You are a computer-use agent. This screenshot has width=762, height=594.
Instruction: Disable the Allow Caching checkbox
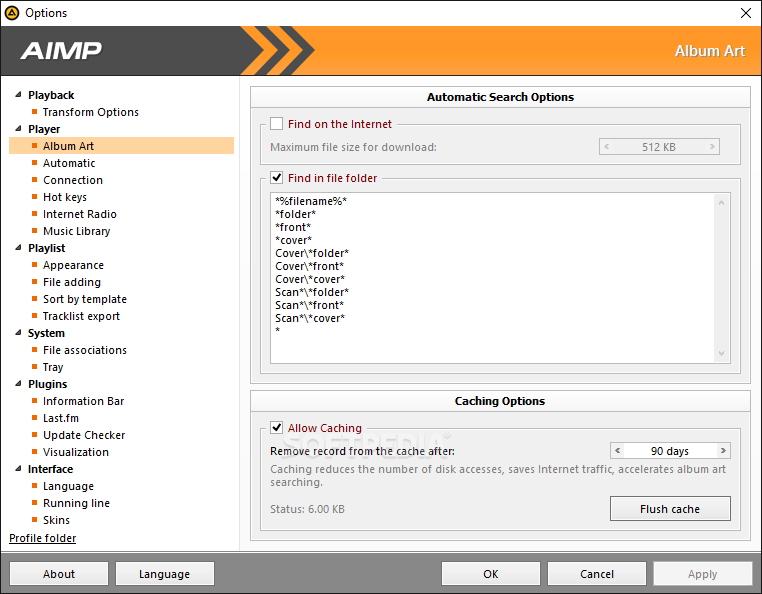tap(277, 427)
